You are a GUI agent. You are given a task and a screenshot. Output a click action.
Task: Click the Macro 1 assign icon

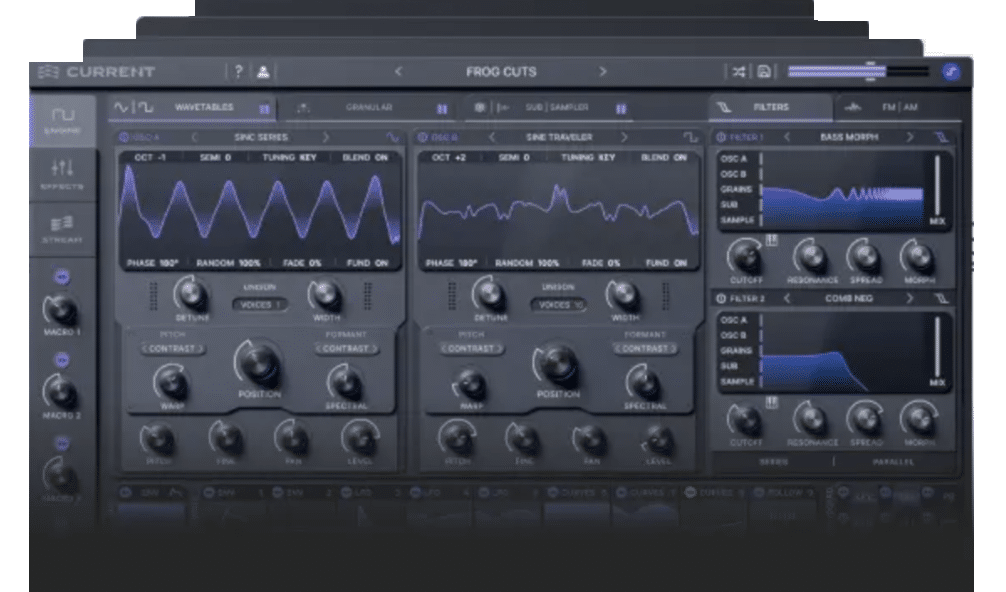[x=62, y=277]
